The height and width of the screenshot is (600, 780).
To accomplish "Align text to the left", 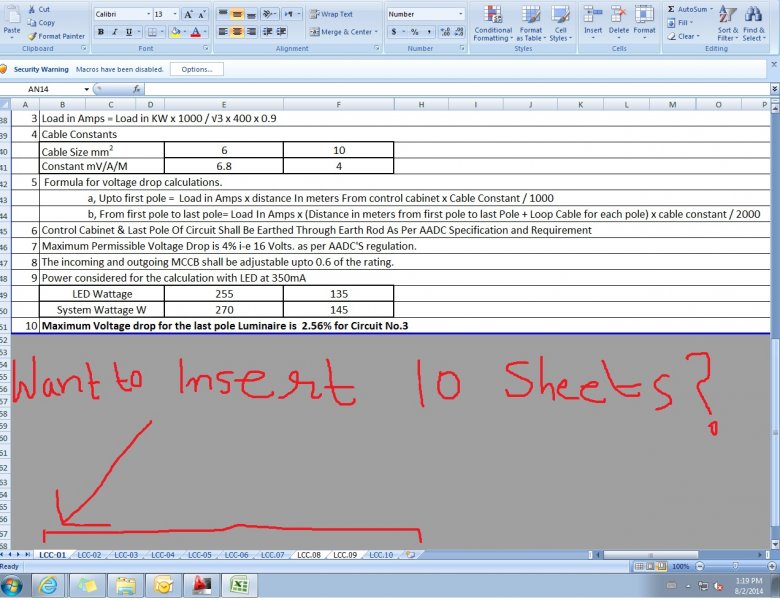I will 223,32.
